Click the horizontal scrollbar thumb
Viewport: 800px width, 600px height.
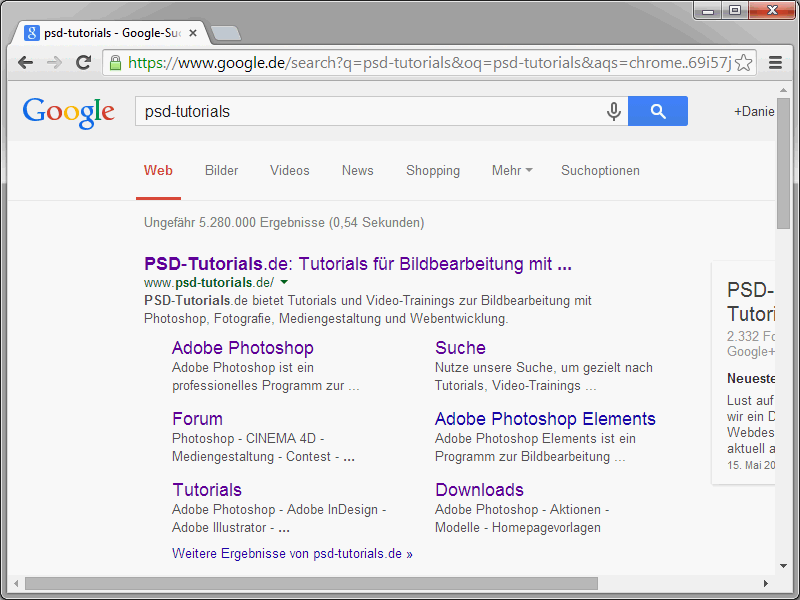[x=311, y=583]
